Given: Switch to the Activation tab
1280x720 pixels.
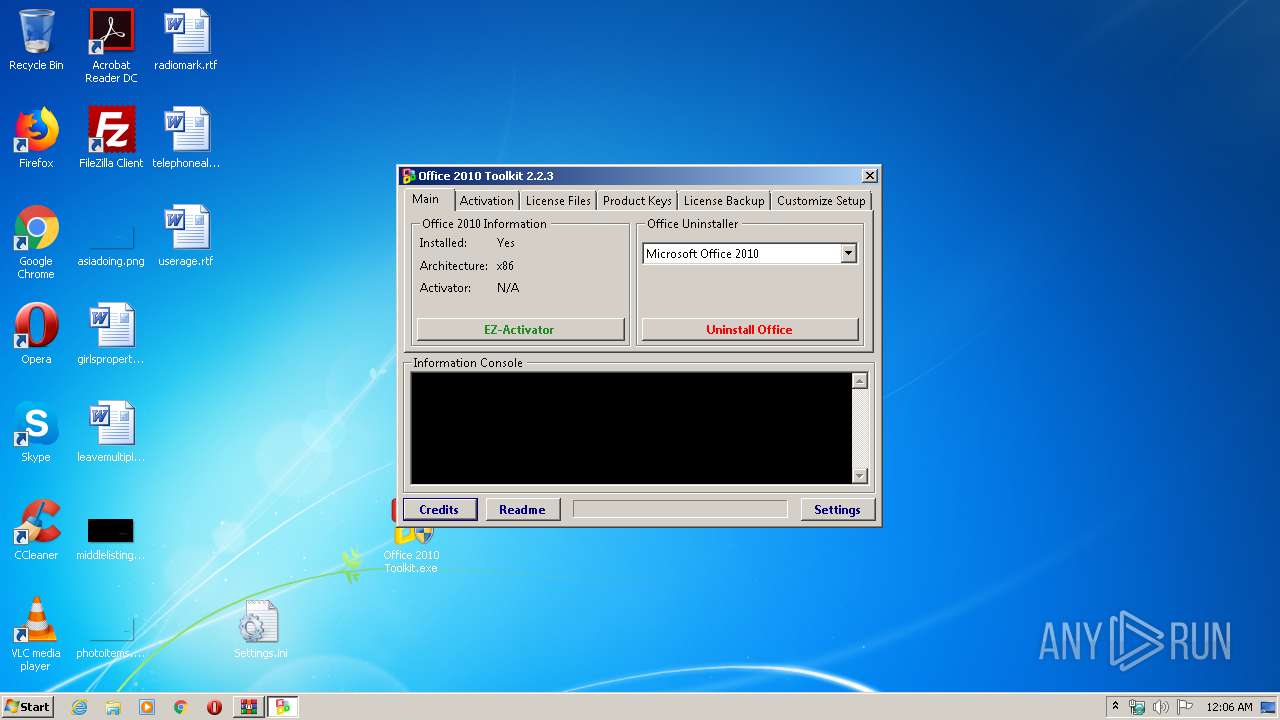Looking at the screenshot, I should [x=487, y=200].
